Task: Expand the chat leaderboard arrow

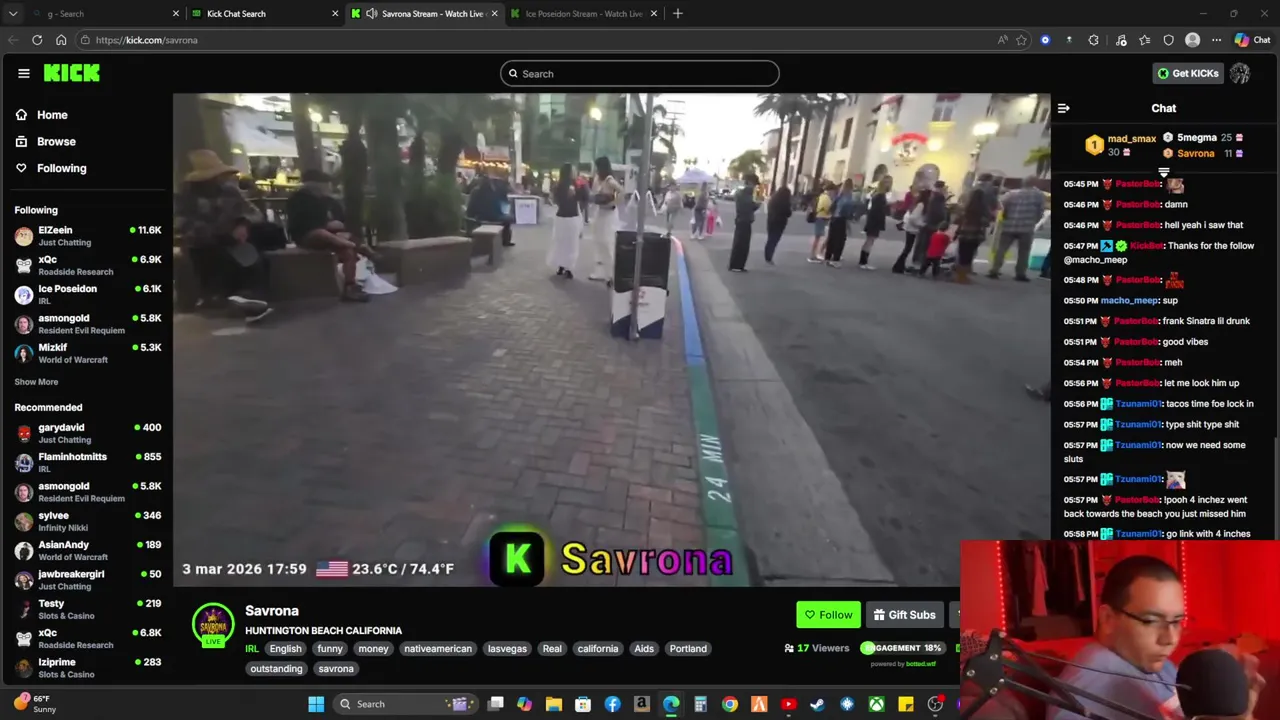Action: pyautogui.click(x=1163, y=173)
